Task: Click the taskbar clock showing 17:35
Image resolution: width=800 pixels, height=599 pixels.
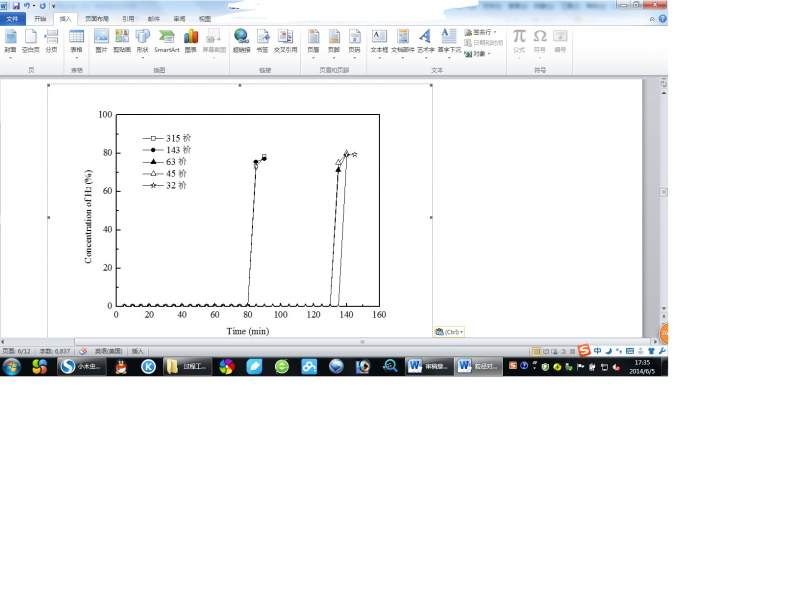Action: 642,367
